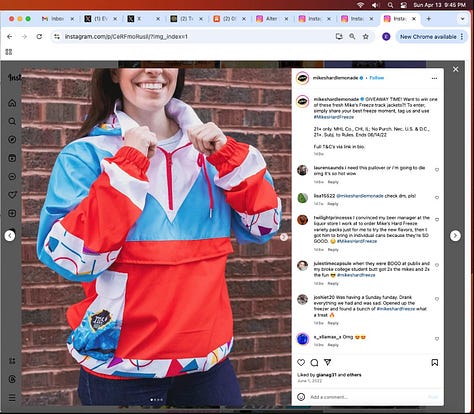View others who liked this post

tap(354, 375)
